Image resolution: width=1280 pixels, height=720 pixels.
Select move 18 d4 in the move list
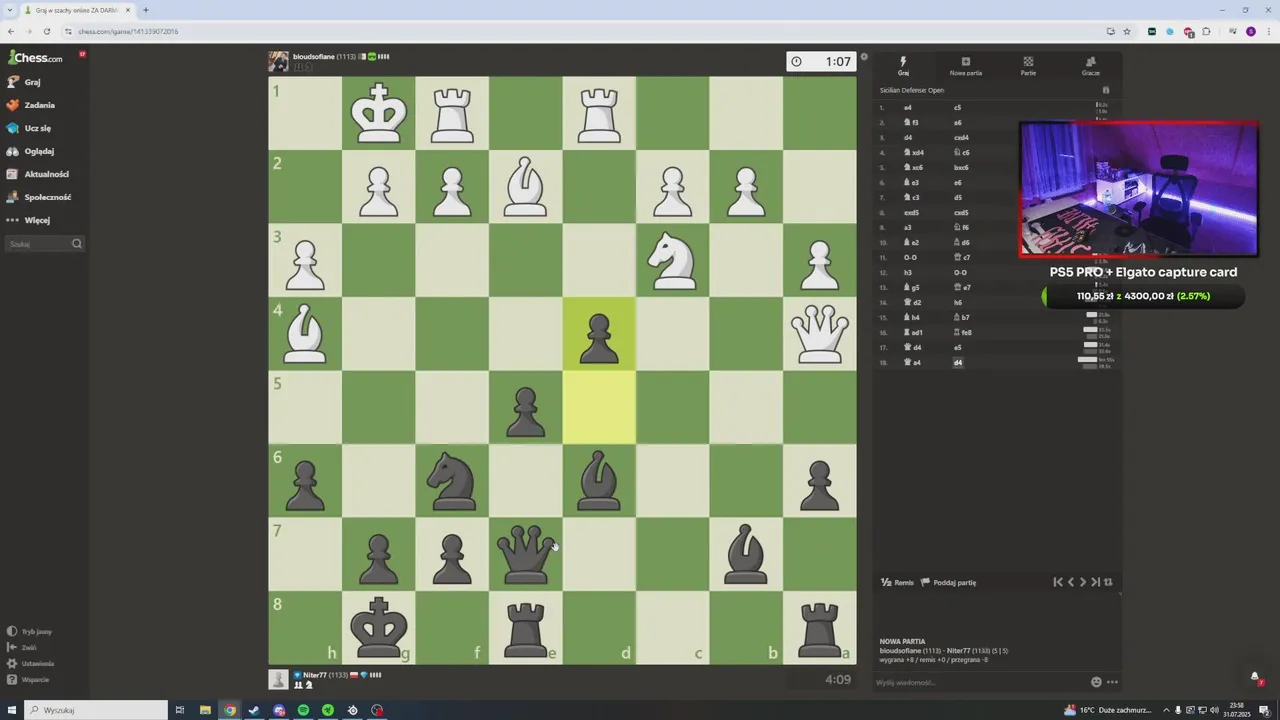point(957,363)
